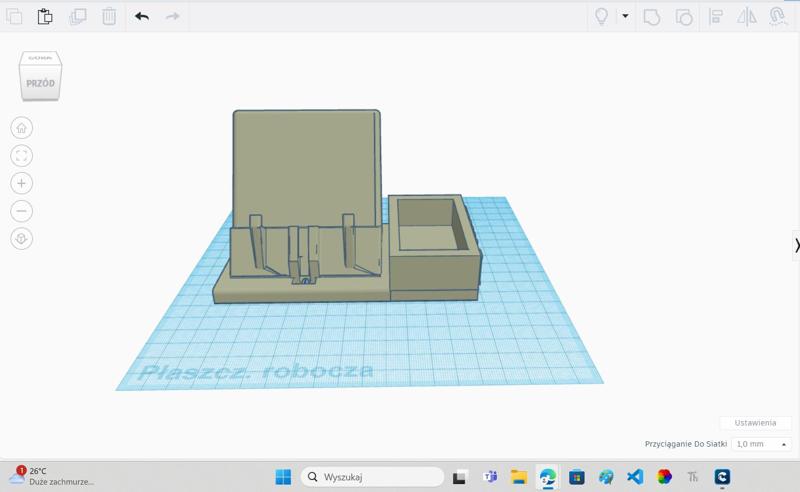Screen dimensions: 800x492
Task: Click the Copy icon in the top toolbar
Action: pyautogui.click(x=14, y=16)
